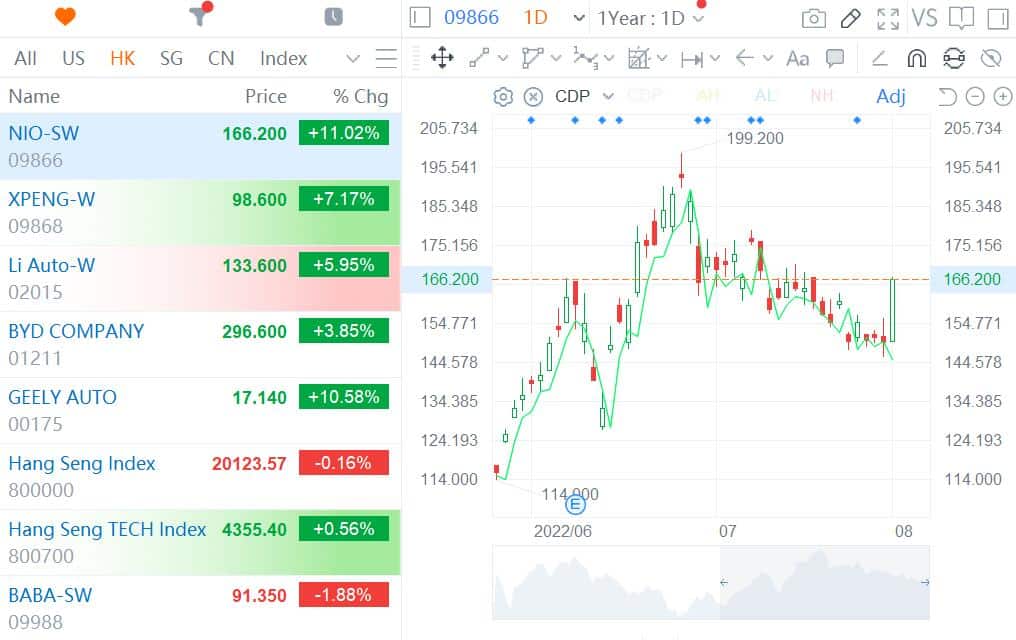Switch to the HK market tab
1016x640 pixels.
[122, 58]
